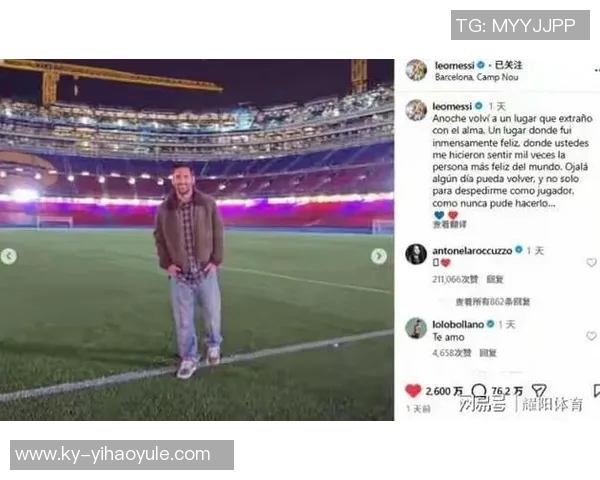The width and height of the screenshot is (600, 480).
Task: Expand caption translation 查看翻译
Action: point(449,224)
